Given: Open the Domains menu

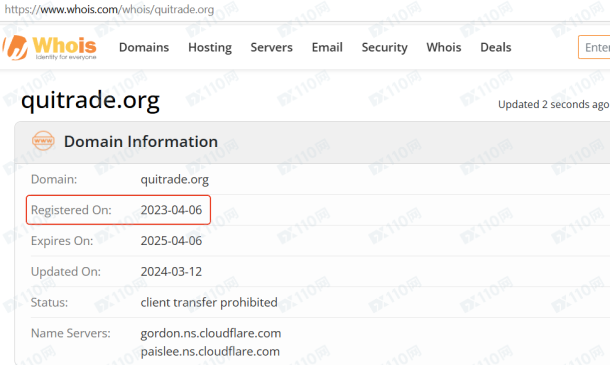Looking at the screenshot, I should click(x=144, y=47).
